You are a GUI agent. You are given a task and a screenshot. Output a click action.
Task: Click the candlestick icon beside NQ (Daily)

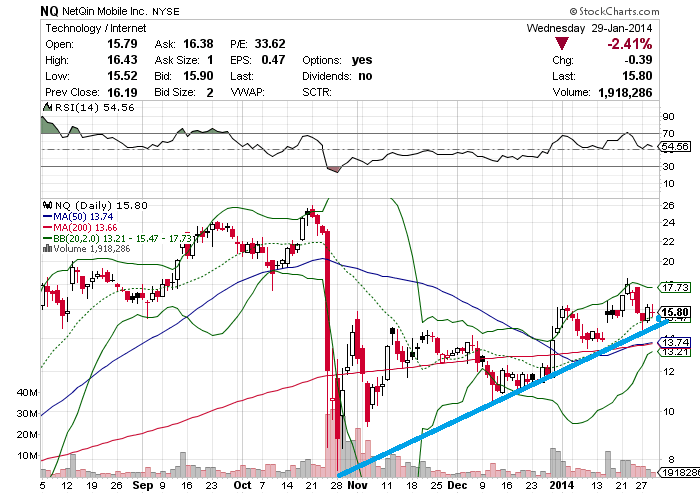pos(47,205)
